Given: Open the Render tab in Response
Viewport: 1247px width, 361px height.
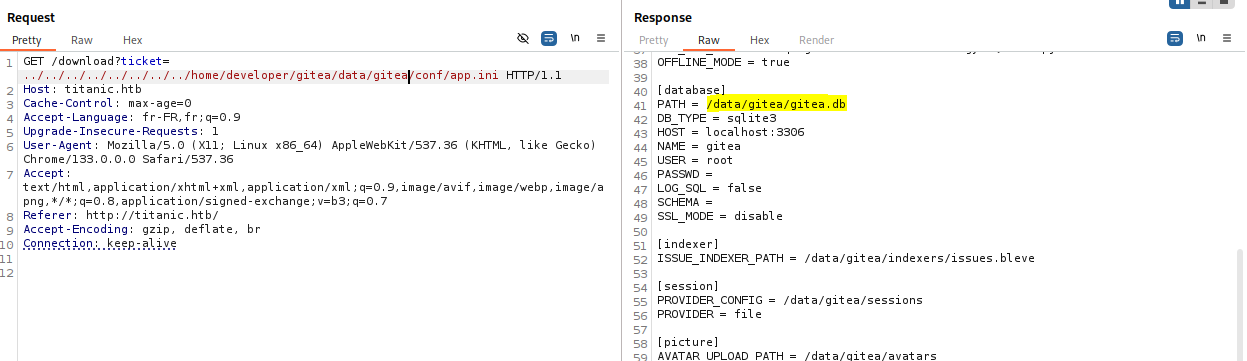Looking at the screenshot, I should pyautogui.click(x=816, y=40).
